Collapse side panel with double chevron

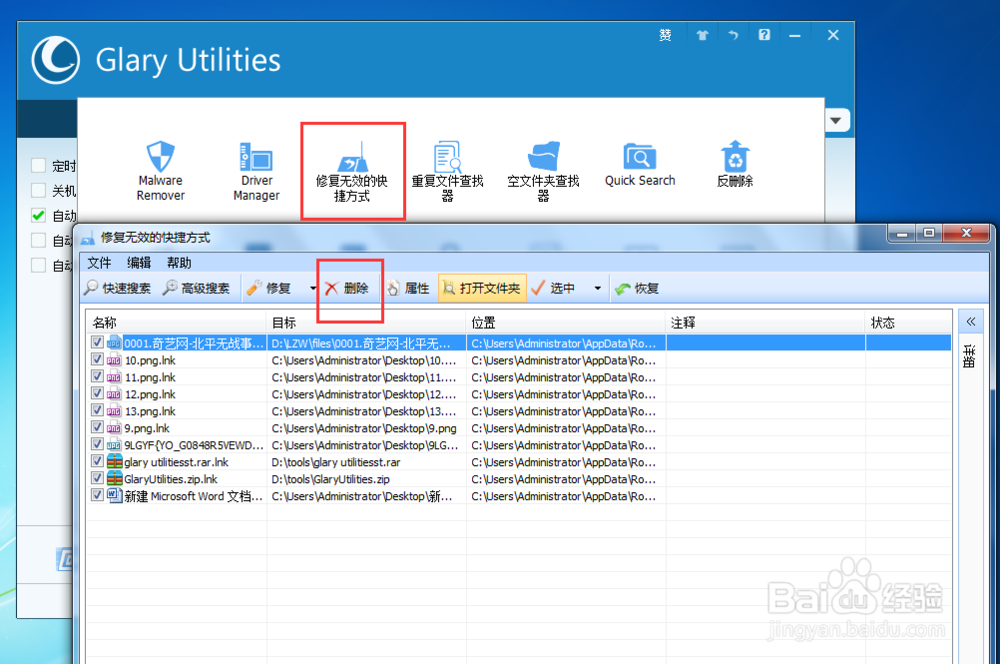[971, 322]
